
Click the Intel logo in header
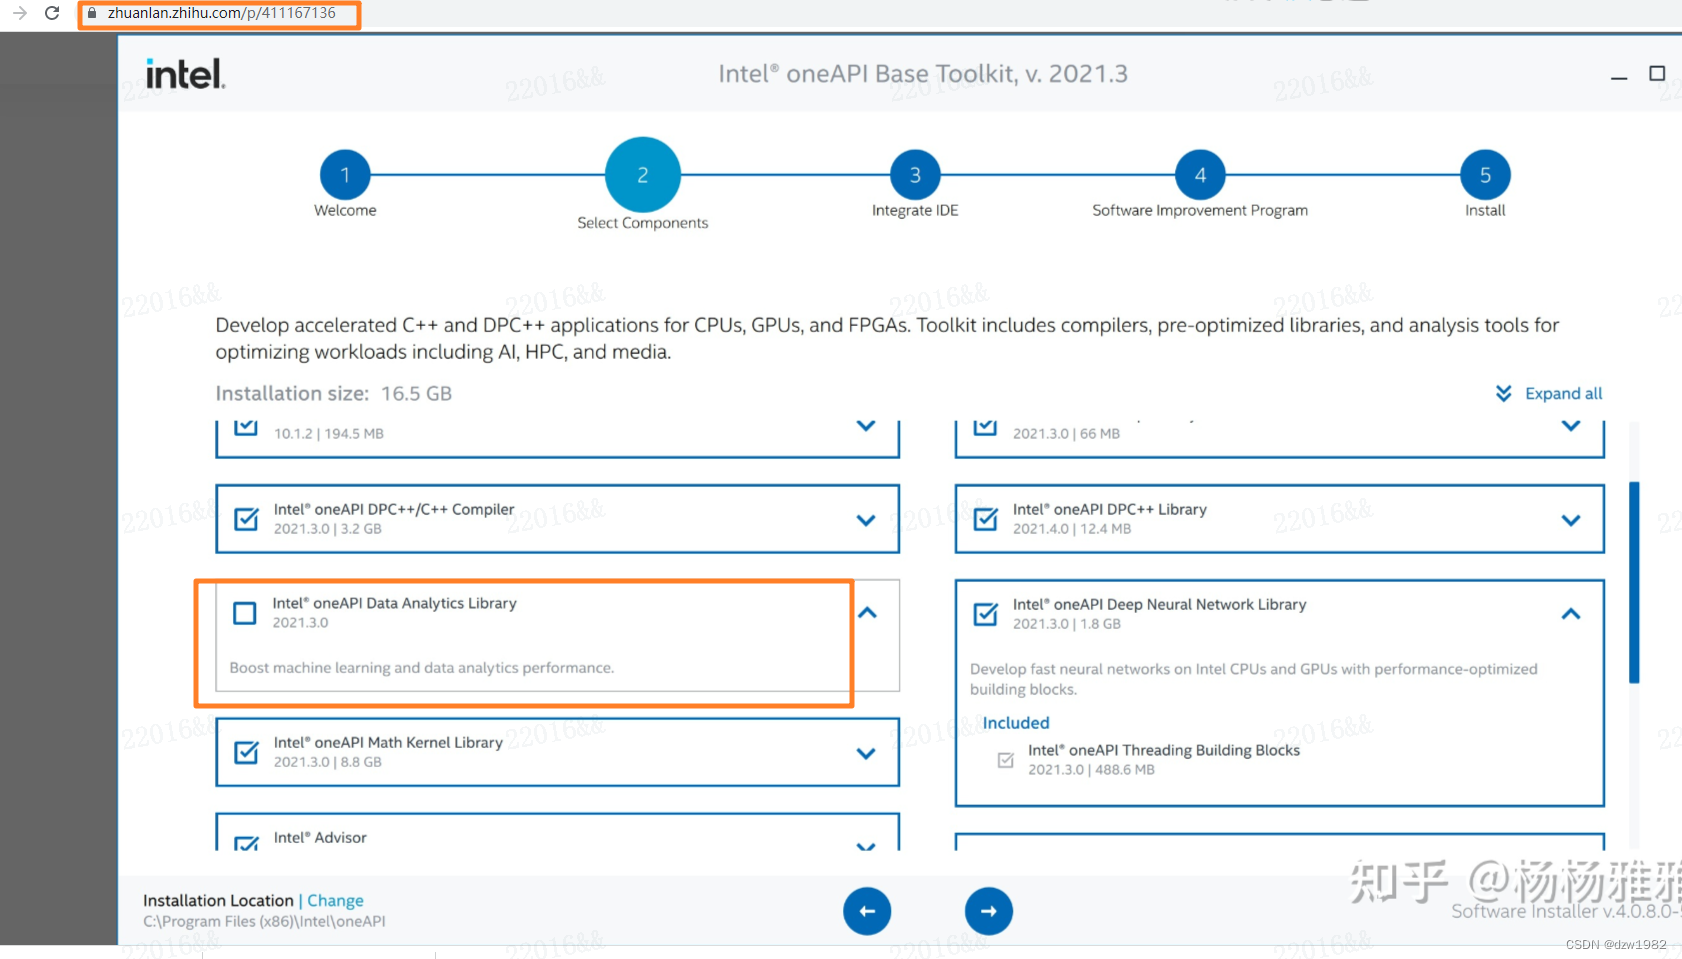(185, 73)
